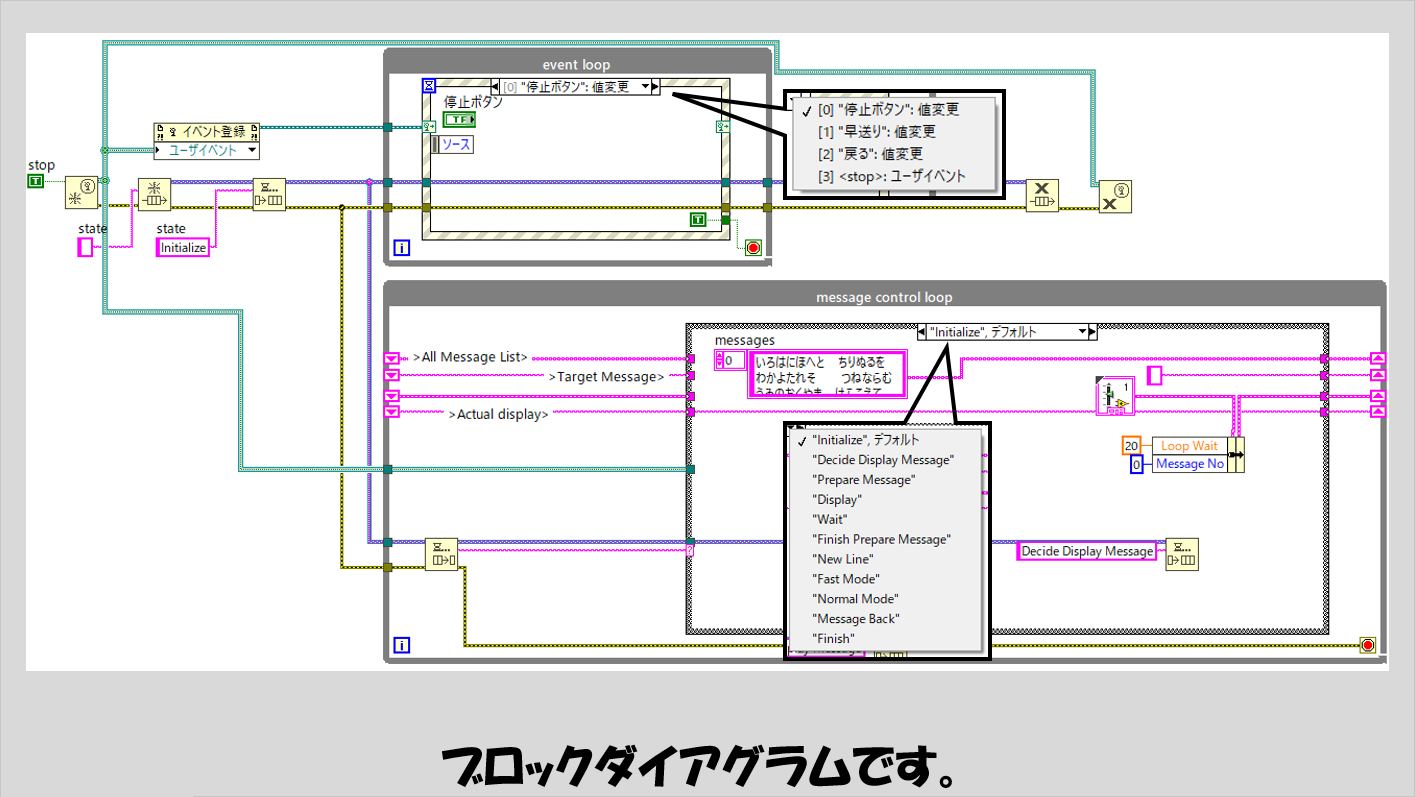Screen dimensions: 1415x797
Task: Choose "Prepare Message" from the case list
Action: point(864,479)
